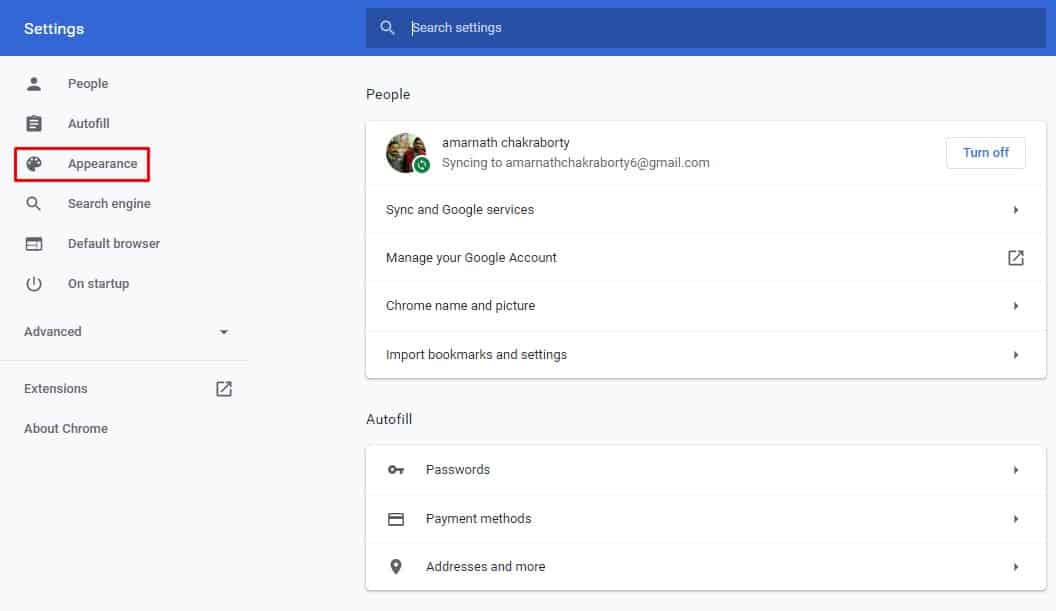Select People in the sidebar menu
The width and height of the screenshot is (1056, 611).
point(88,84)
